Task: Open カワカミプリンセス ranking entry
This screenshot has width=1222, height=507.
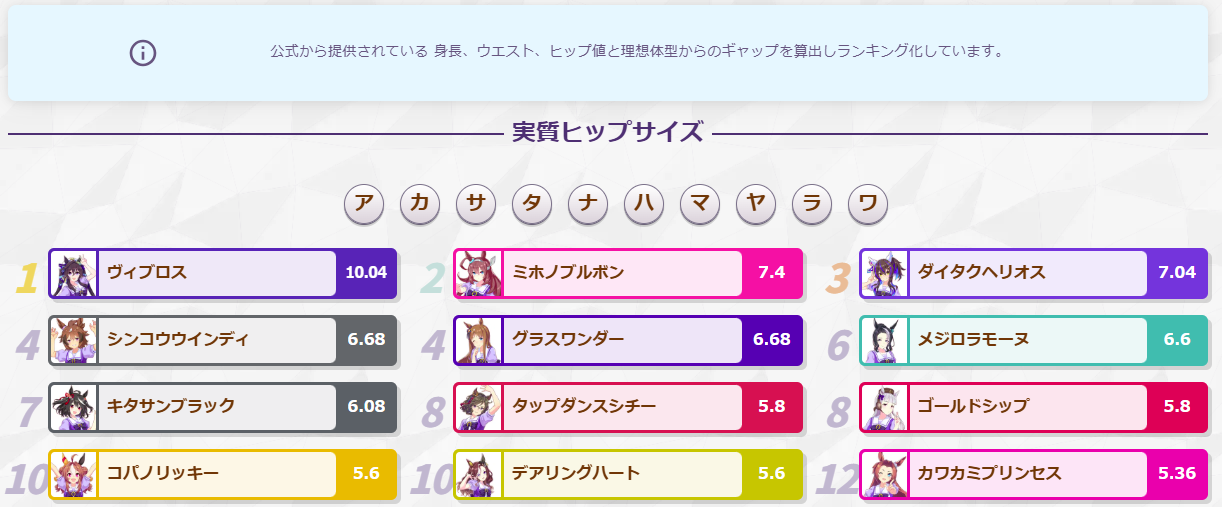Action: [1033, 474]
